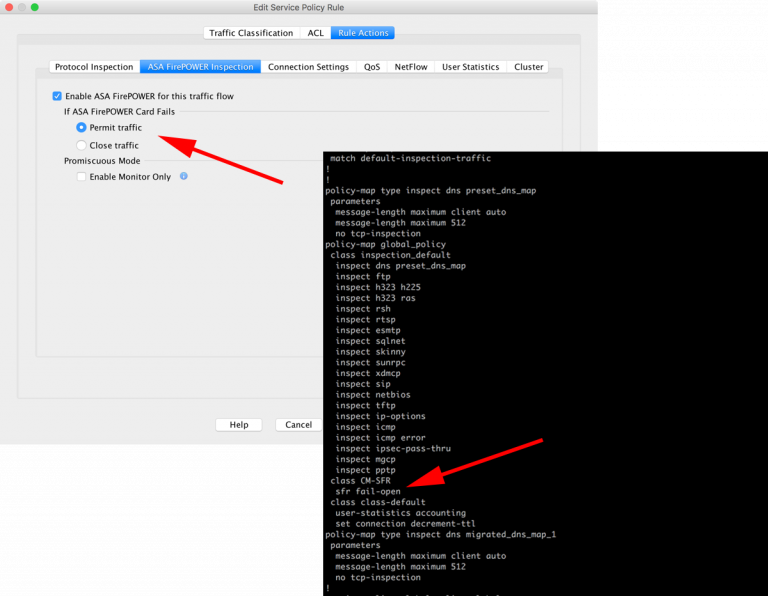
Task: Open the User Statistics tab
Action: tap(471, 67)
